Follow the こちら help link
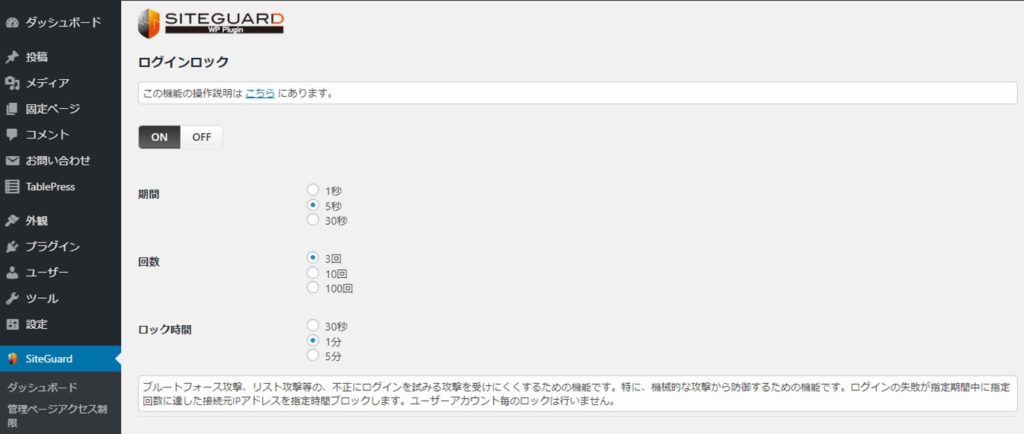The width and height of the screenshot is (1024, 434). click(x=260, y=93)
